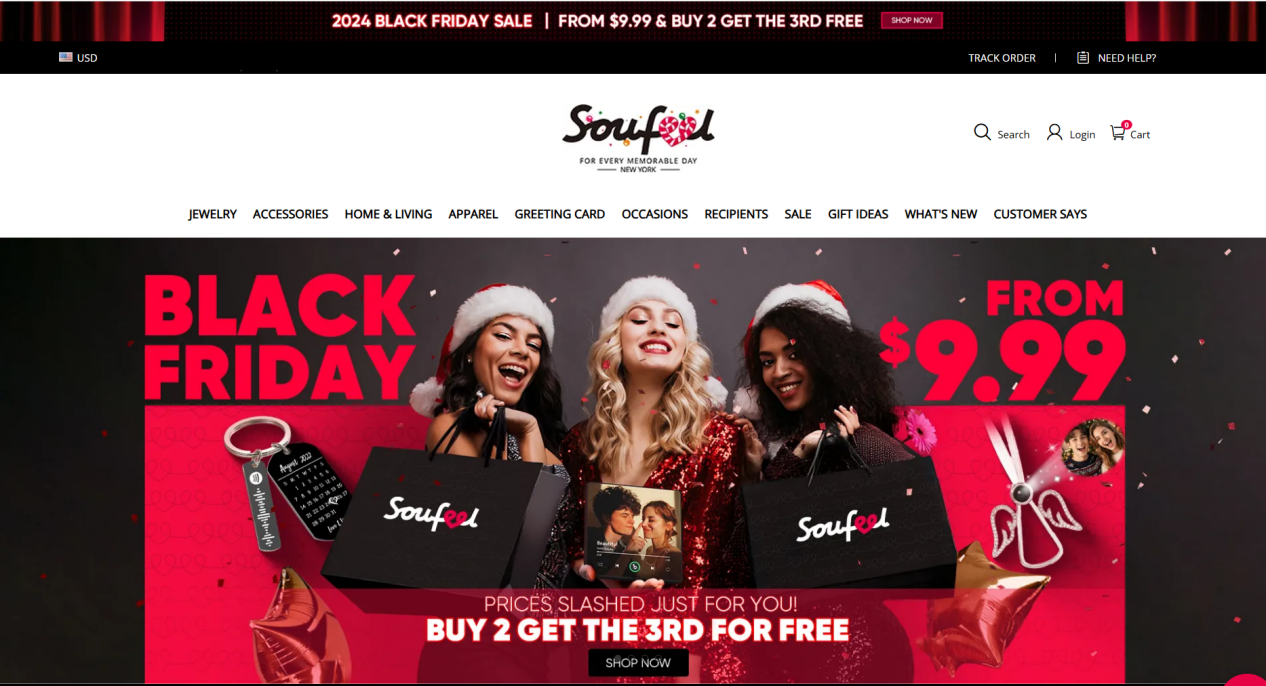
Task: Click the Black Friday hero banner image
Action: coord(633,461)
